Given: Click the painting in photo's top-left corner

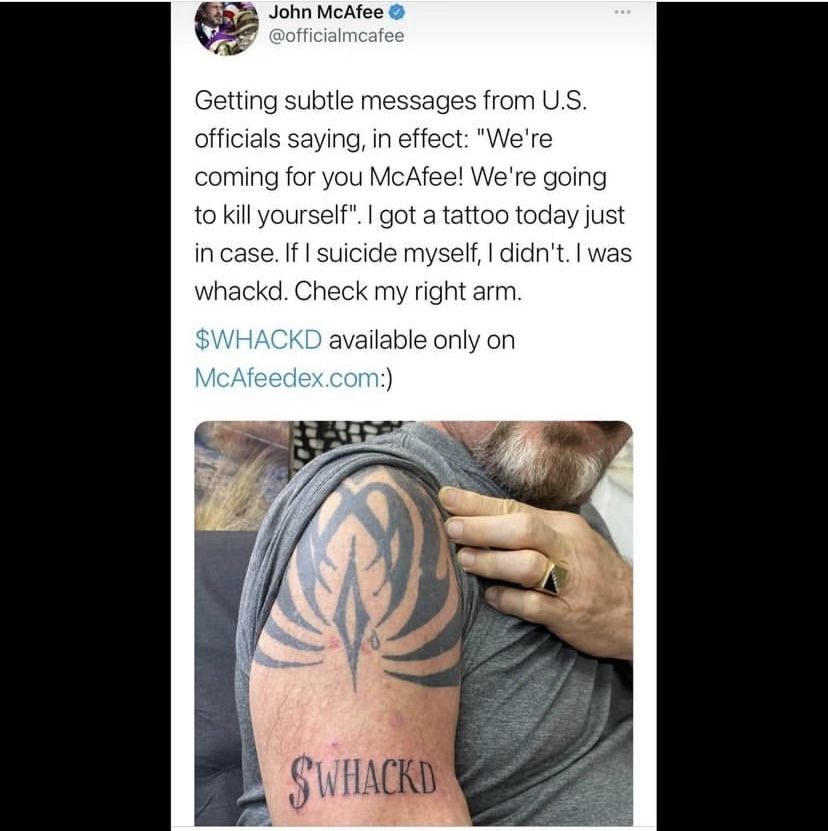Looking at the screenshot, I should 241,474.
